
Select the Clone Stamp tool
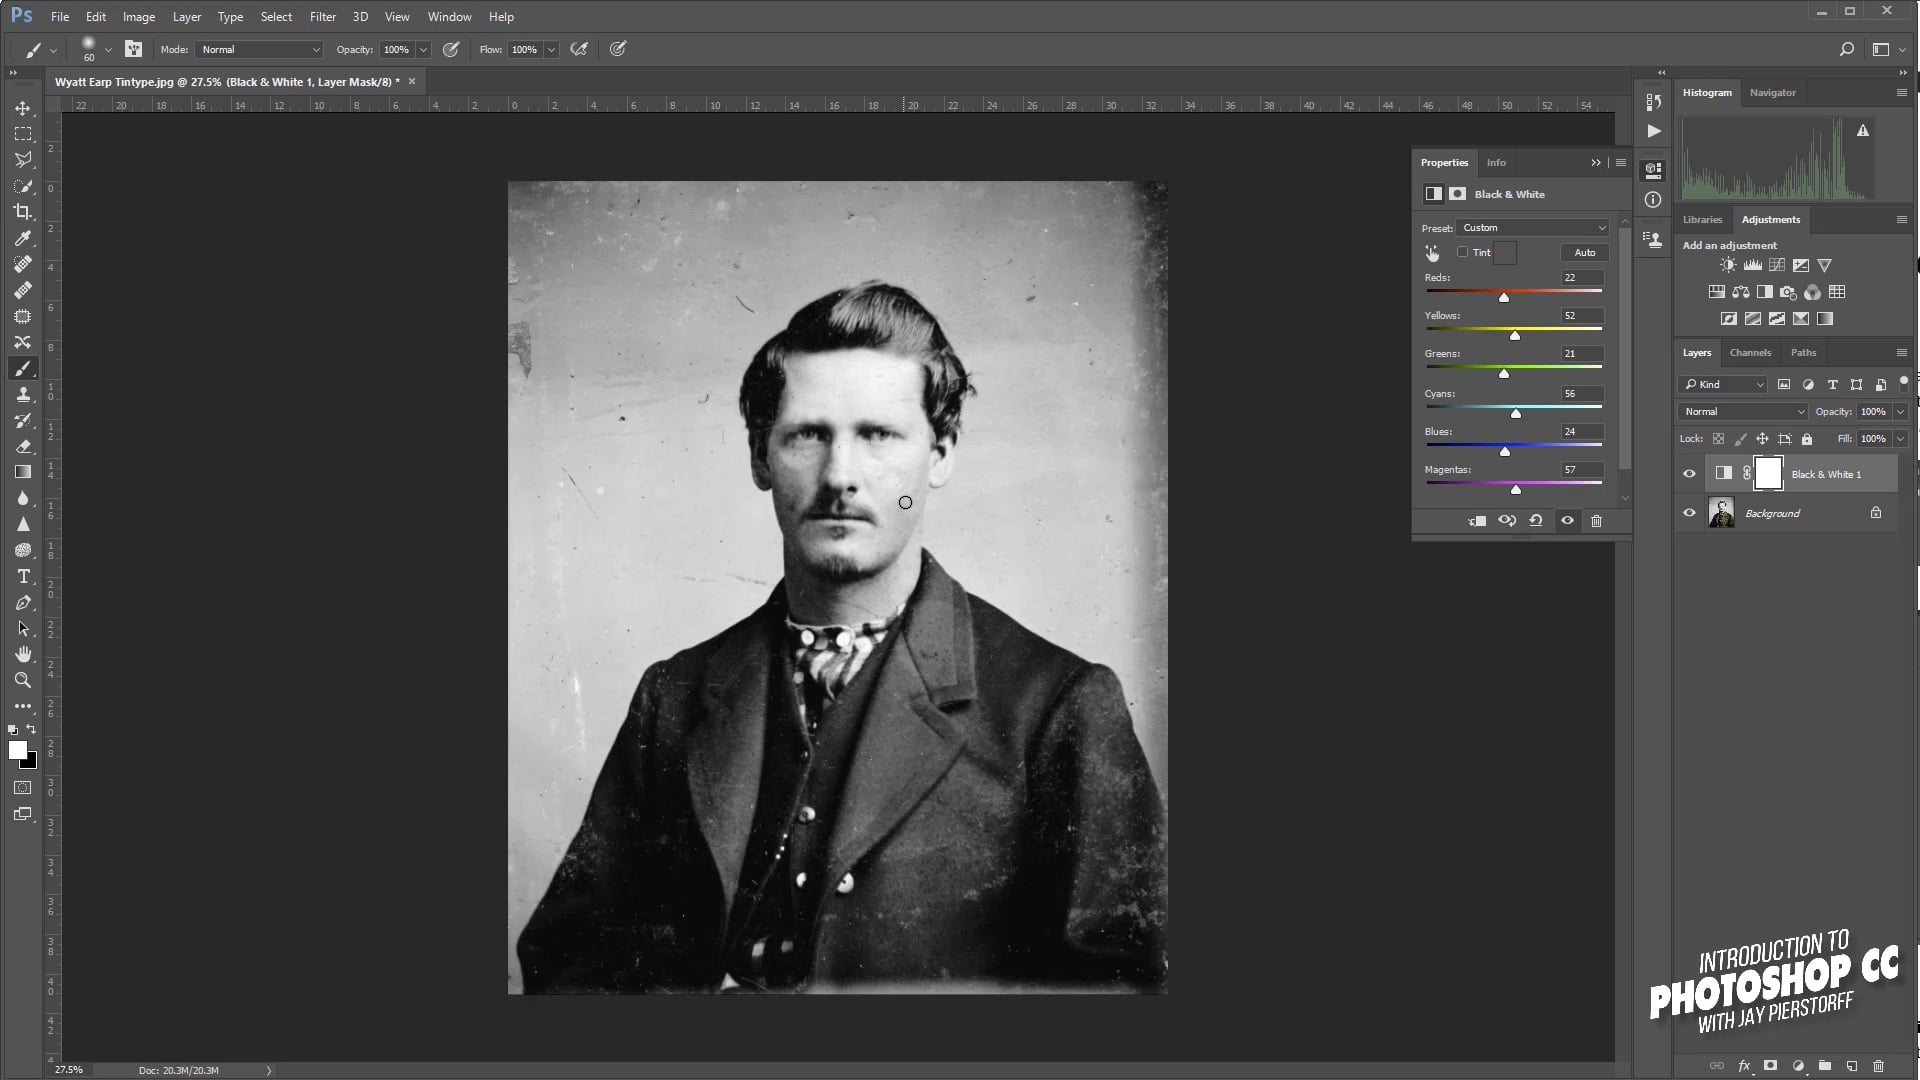pos(23,394)
